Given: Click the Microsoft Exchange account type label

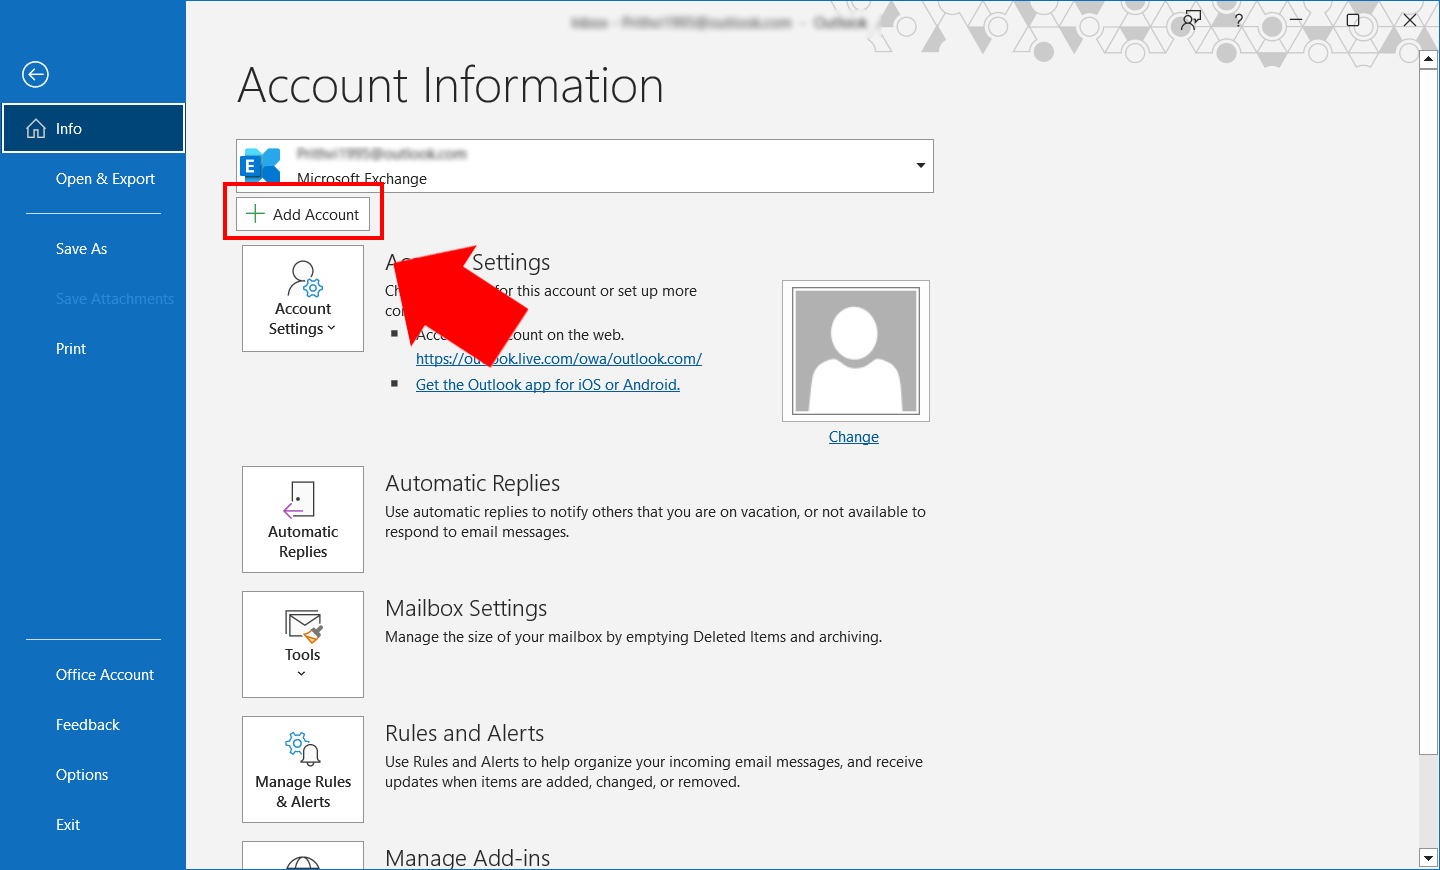Looking at the screenshot, I should click(x=362, y=179).
